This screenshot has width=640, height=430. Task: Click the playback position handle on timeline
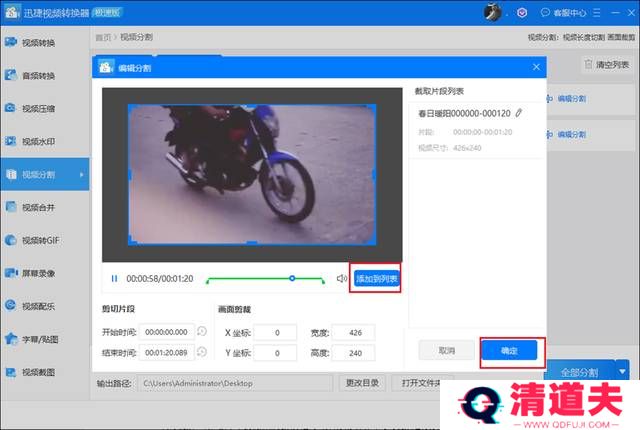[x=292, y=278]
